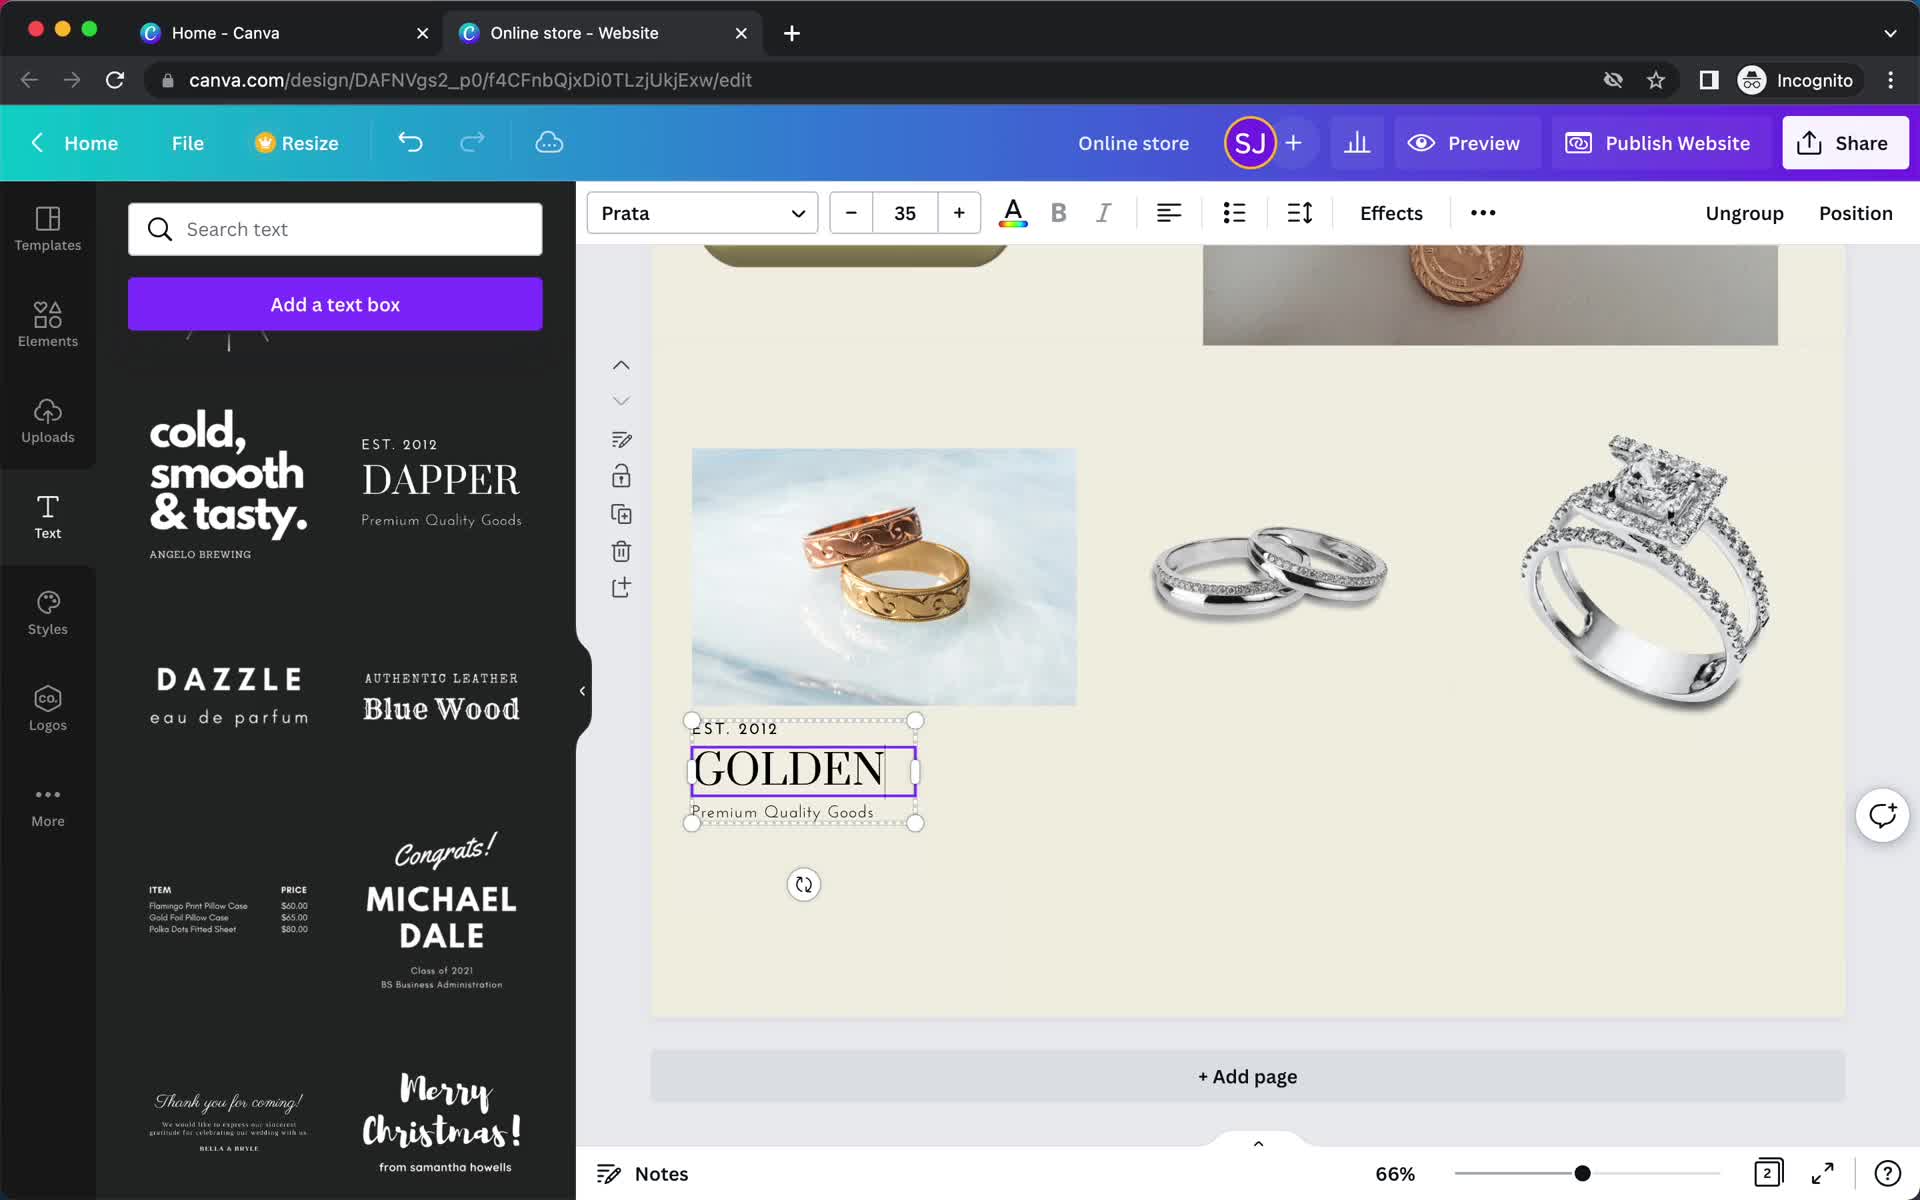
Task: Click the Undo arrow
Action: tap(410, 142)
